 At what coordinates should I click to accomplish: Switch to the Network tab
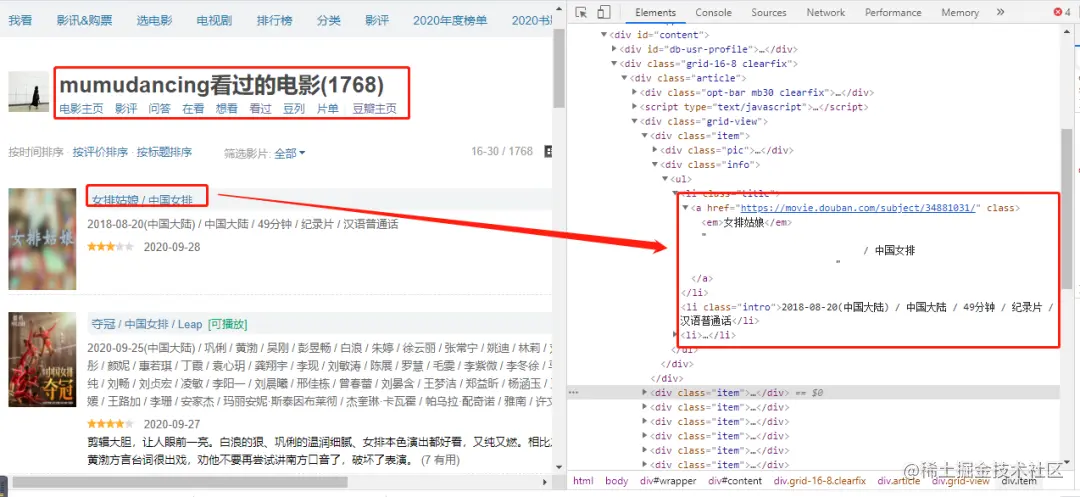coord(825,12)
